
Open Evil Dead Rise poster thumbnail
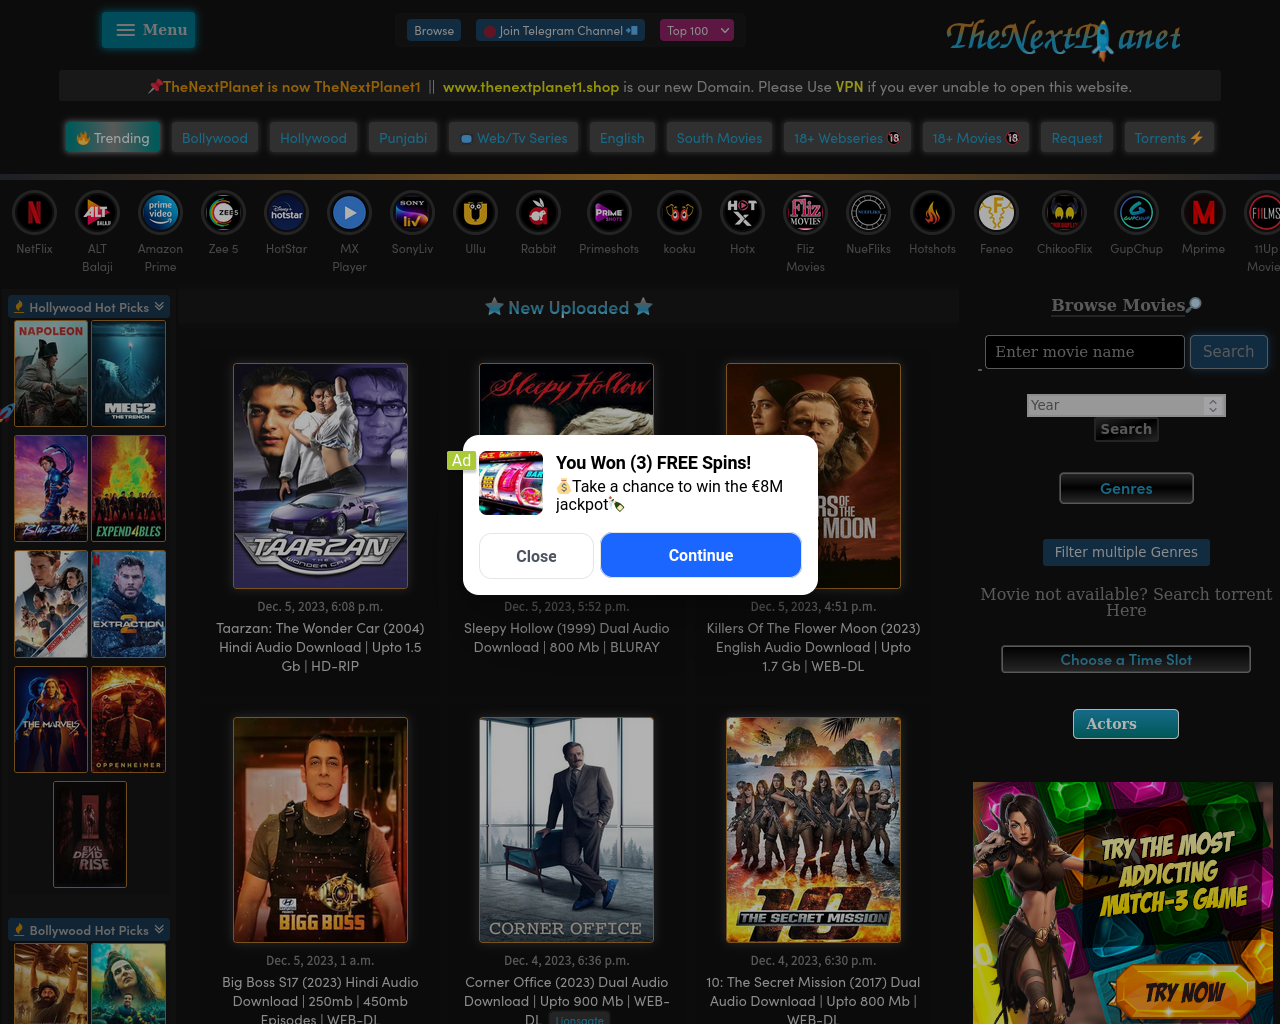90,834
